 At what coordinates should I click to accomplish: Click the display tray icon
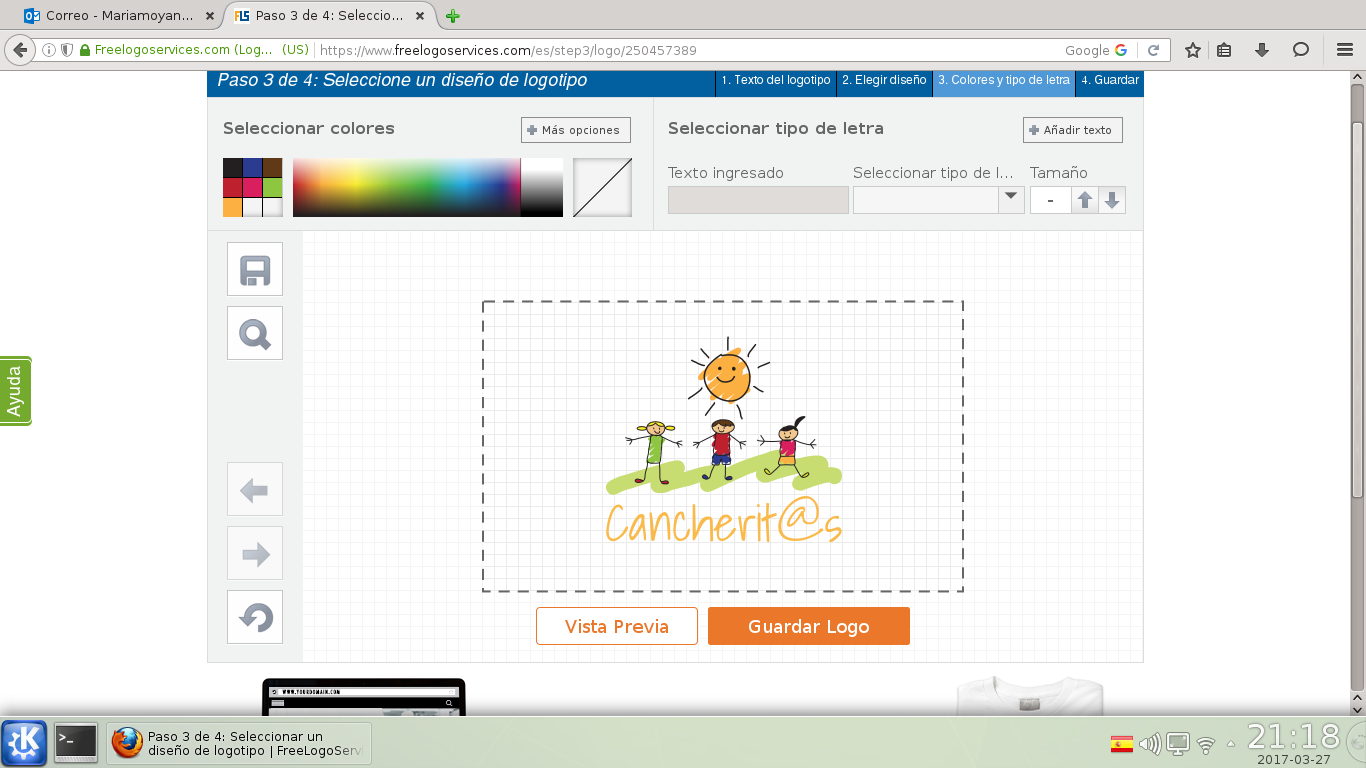tap(1178, 744)
